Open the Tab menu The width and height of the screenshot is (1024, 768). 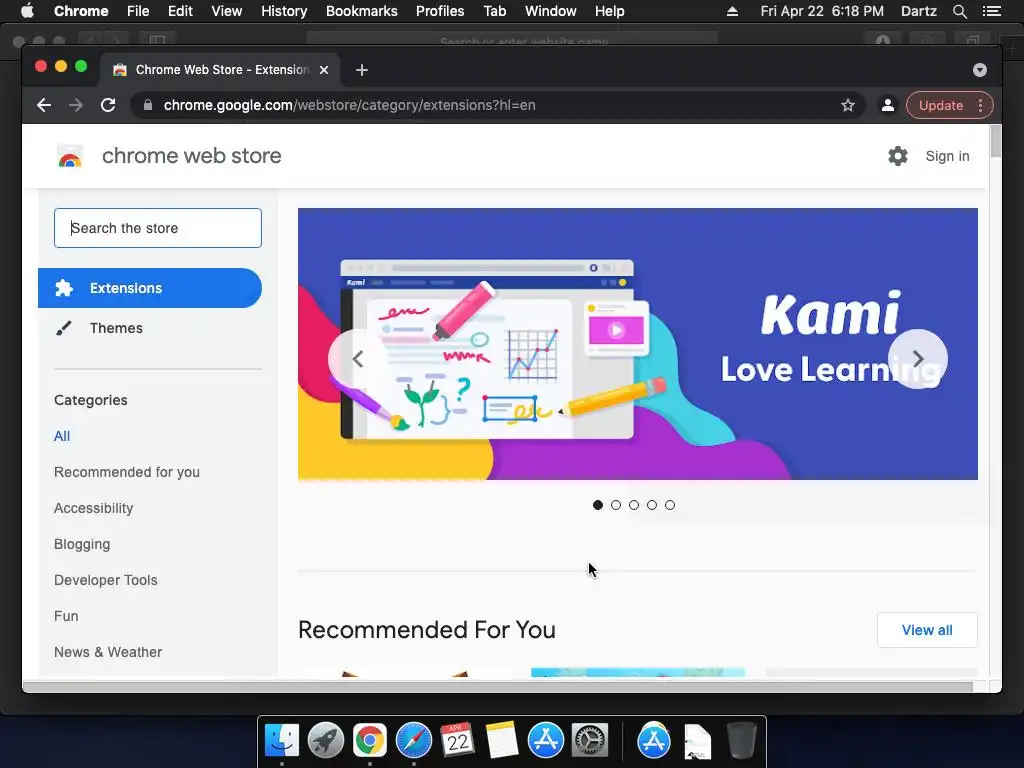[495, 11]
